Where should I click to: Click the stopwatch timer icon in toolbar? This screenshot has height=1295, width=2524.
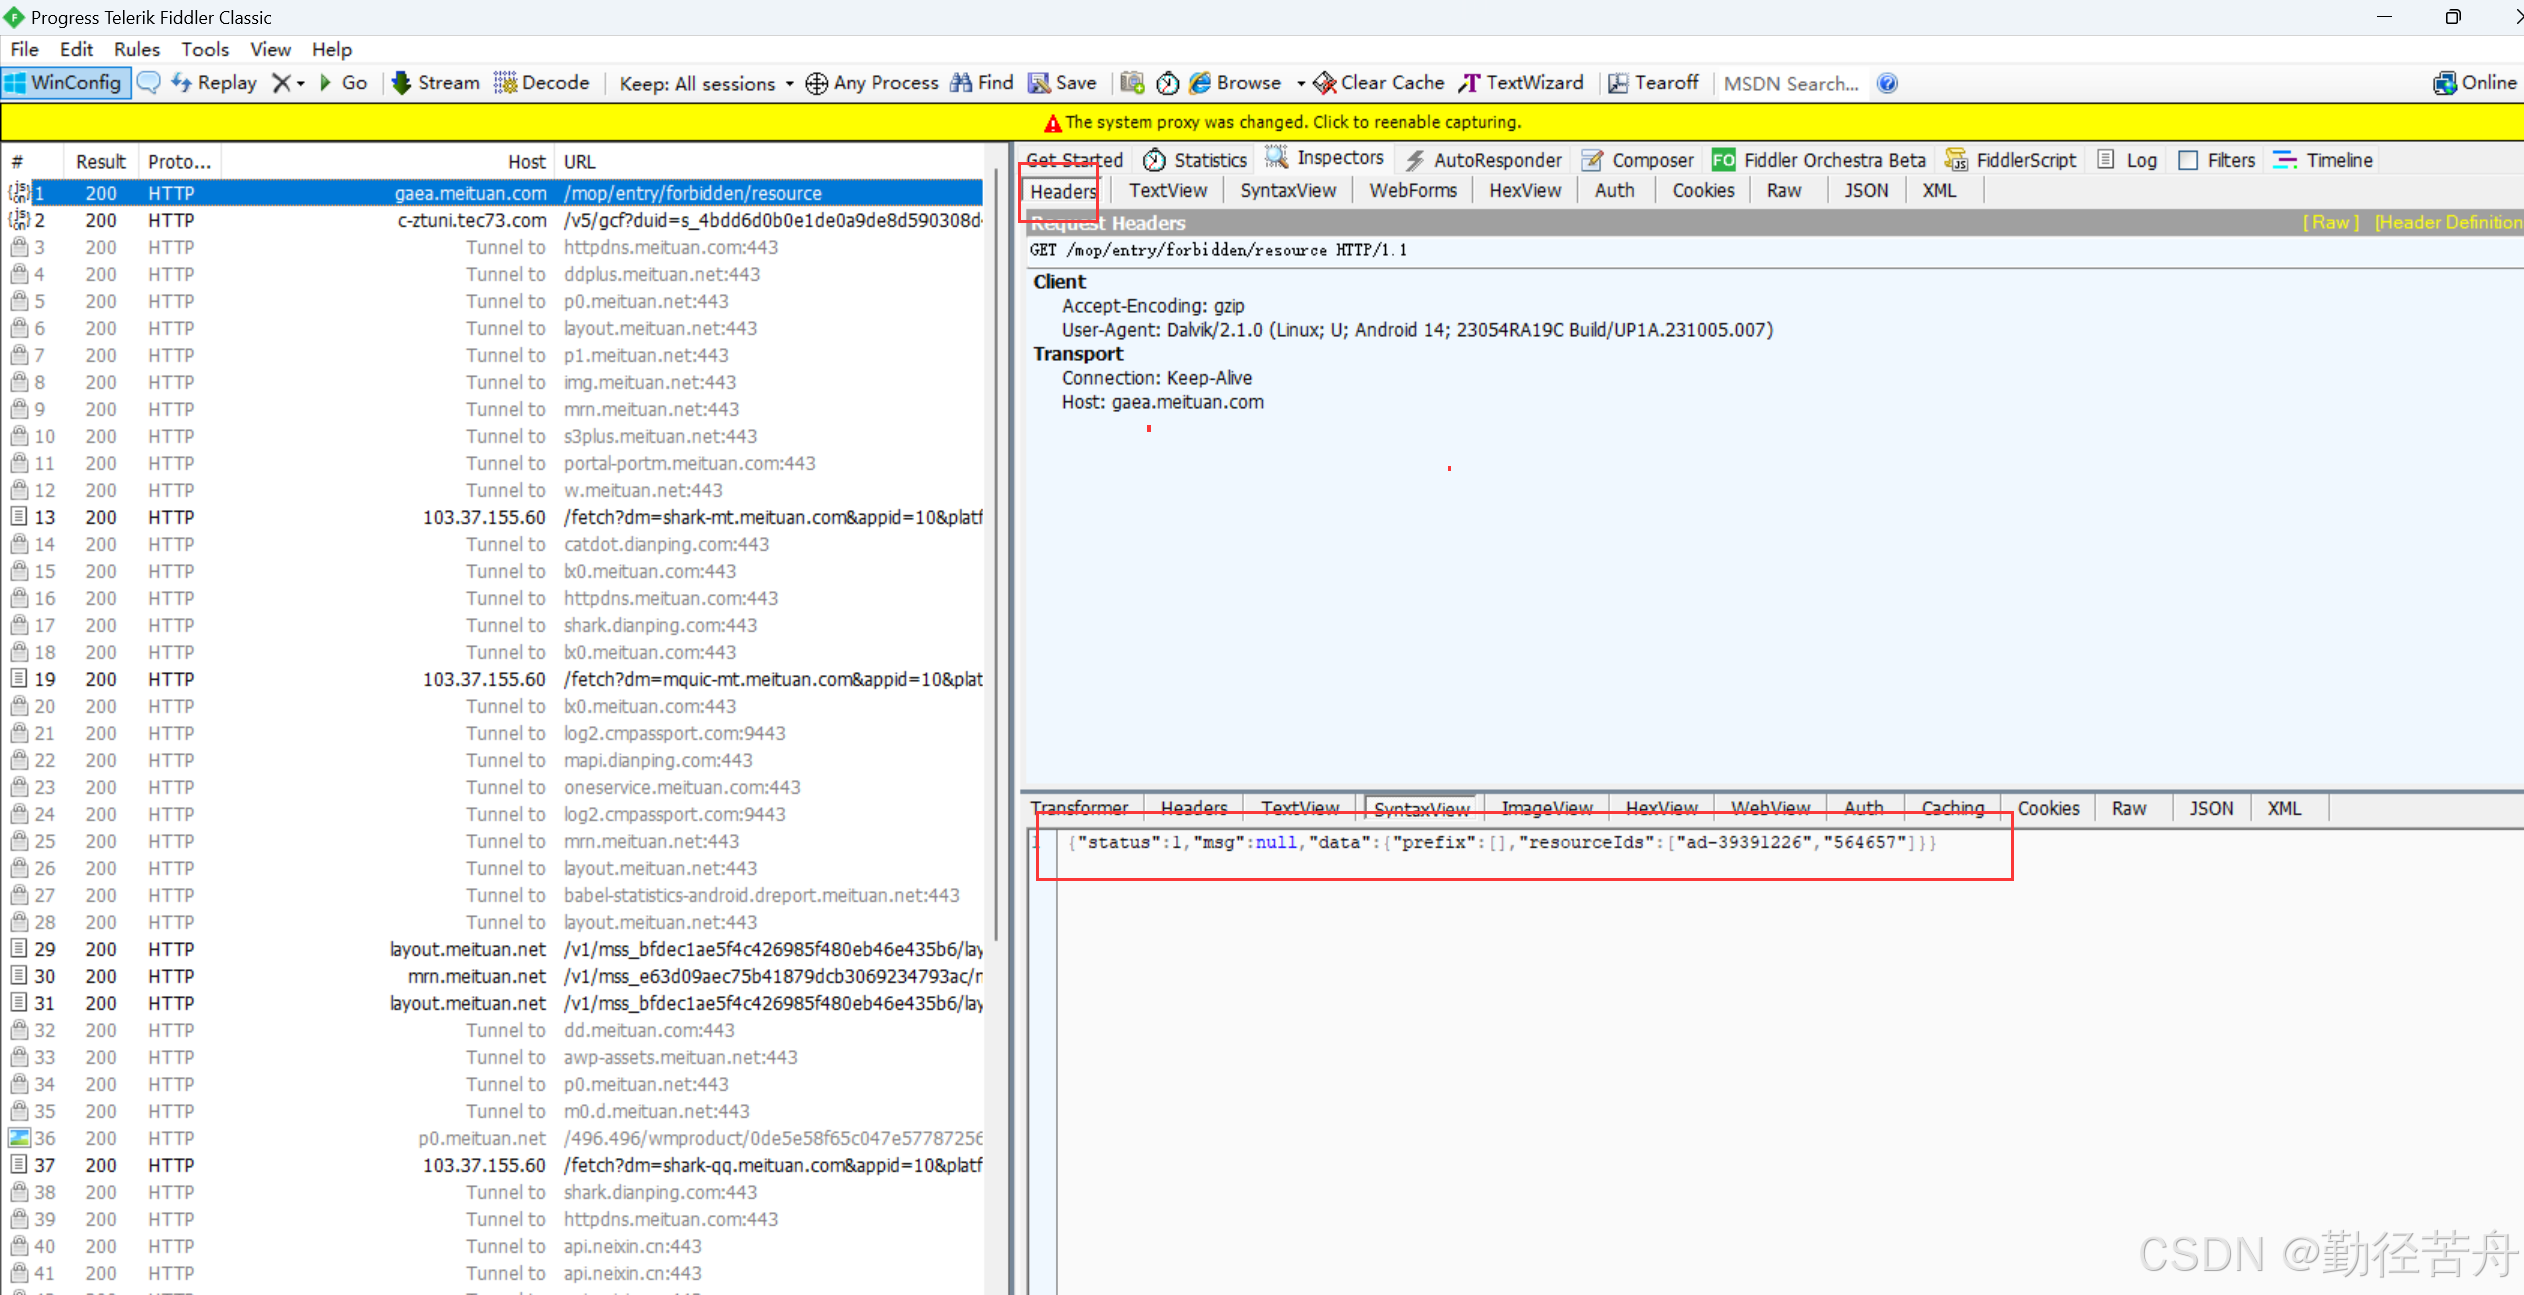click(1167, 83)
